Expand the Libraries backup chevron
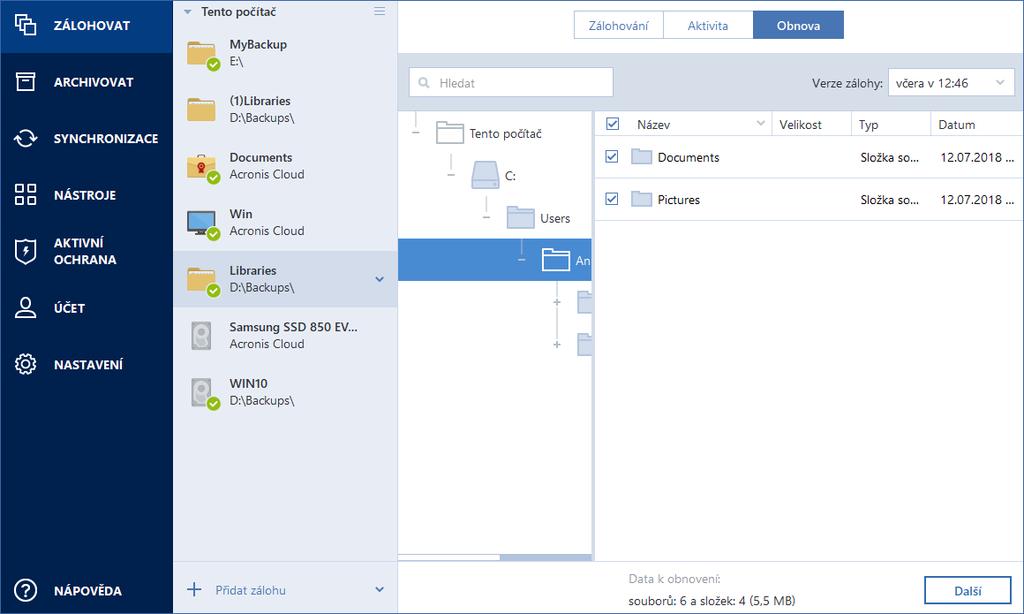This screenshot has height=614, width=1024. 379,280
